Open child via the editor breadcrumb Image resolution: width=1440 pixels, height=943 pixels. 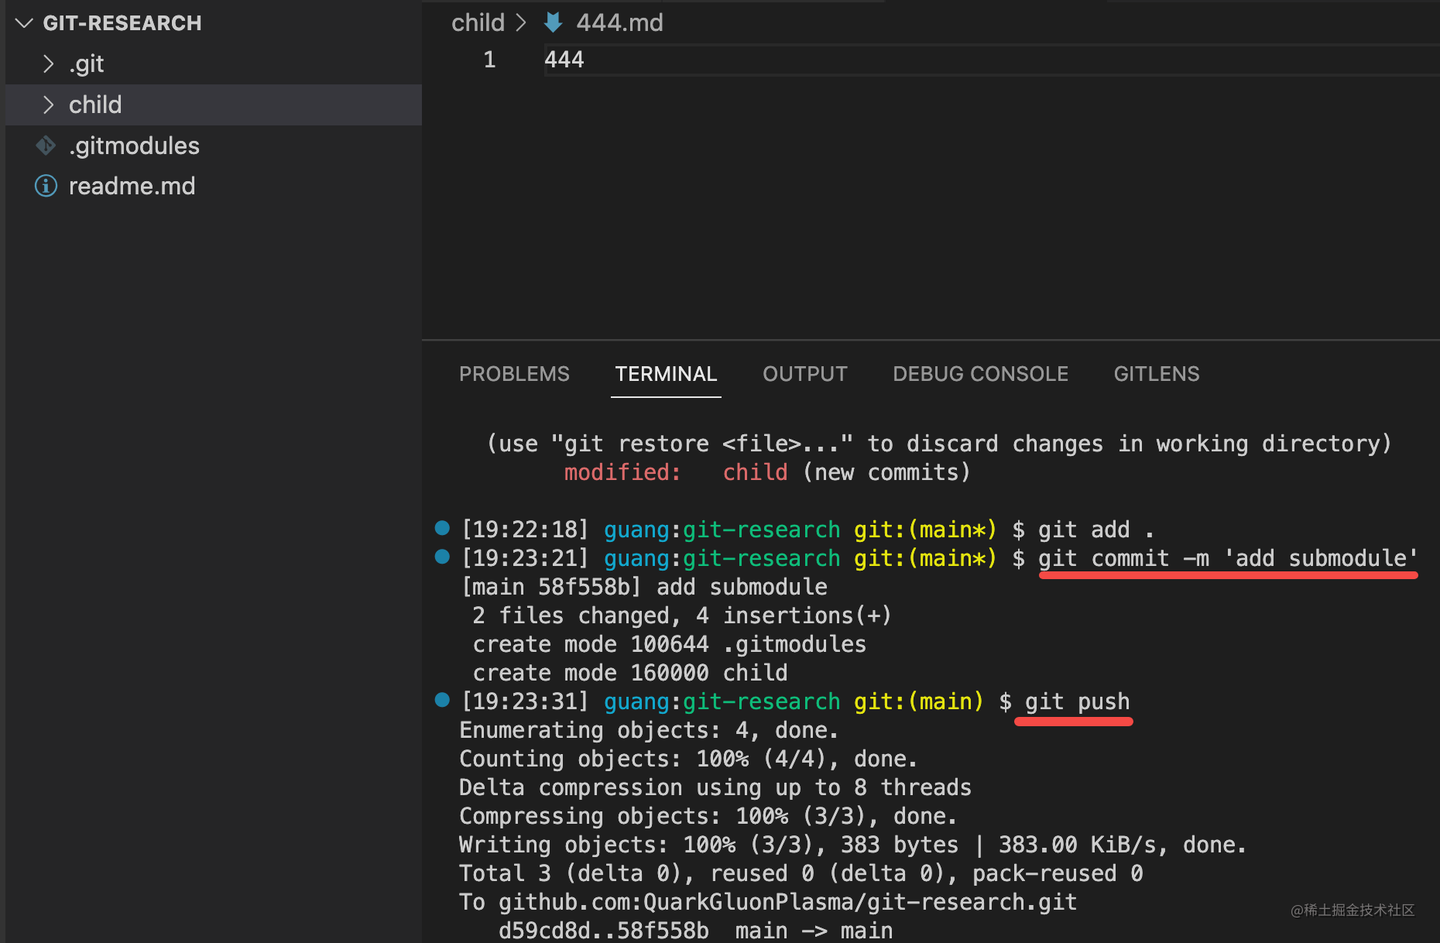point(478,22)
